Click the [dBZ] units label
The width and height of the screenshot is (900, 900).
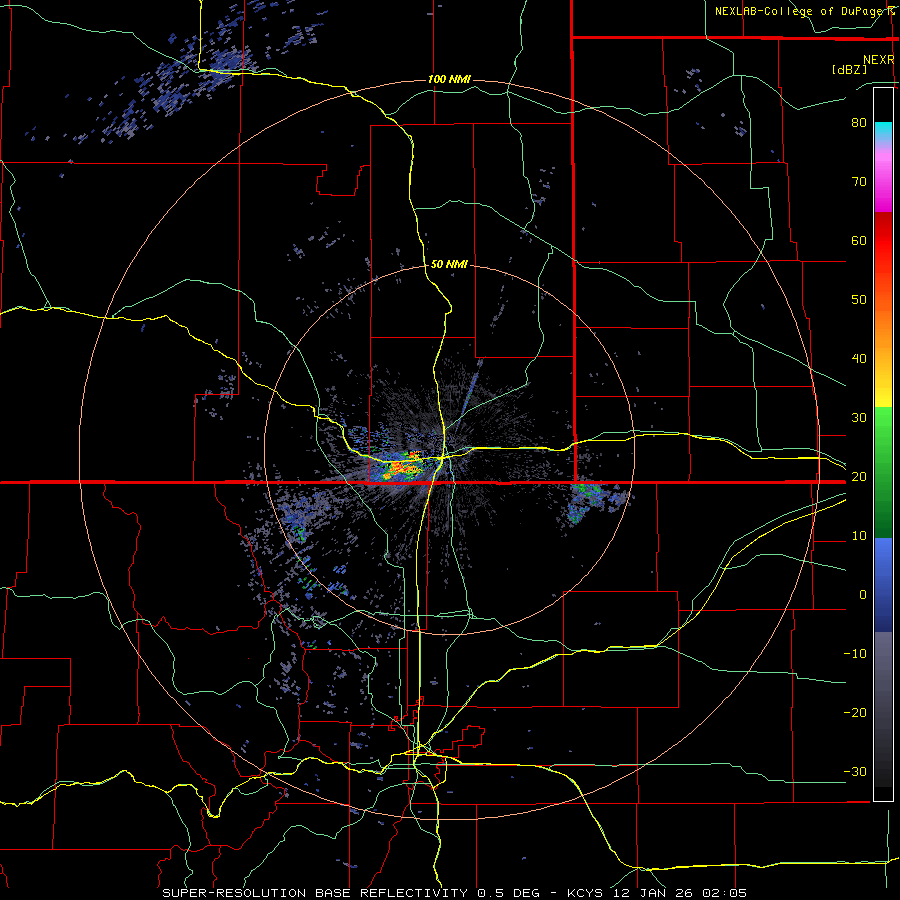point(849,70)
